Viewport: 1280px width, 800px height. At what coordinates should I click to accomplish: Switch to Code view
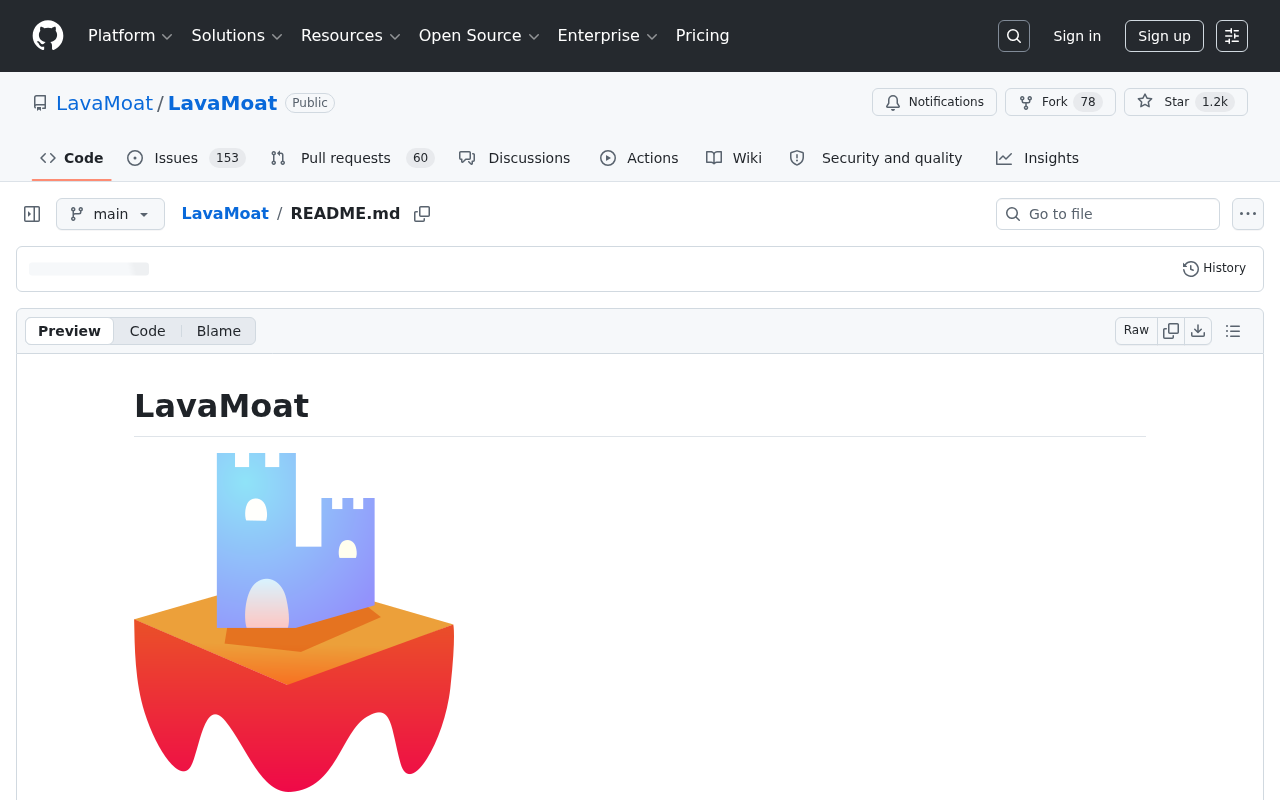pyautogui.click(x=147, y=331)
